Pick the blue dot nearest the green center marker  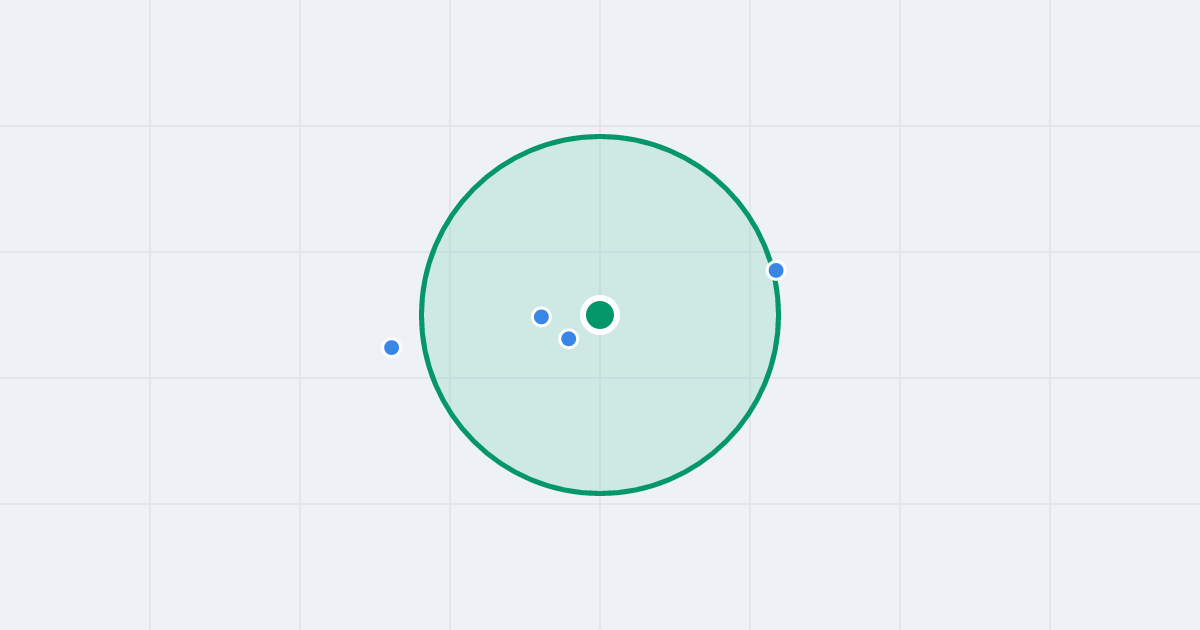pyautogui.click(x=568, y=338)
